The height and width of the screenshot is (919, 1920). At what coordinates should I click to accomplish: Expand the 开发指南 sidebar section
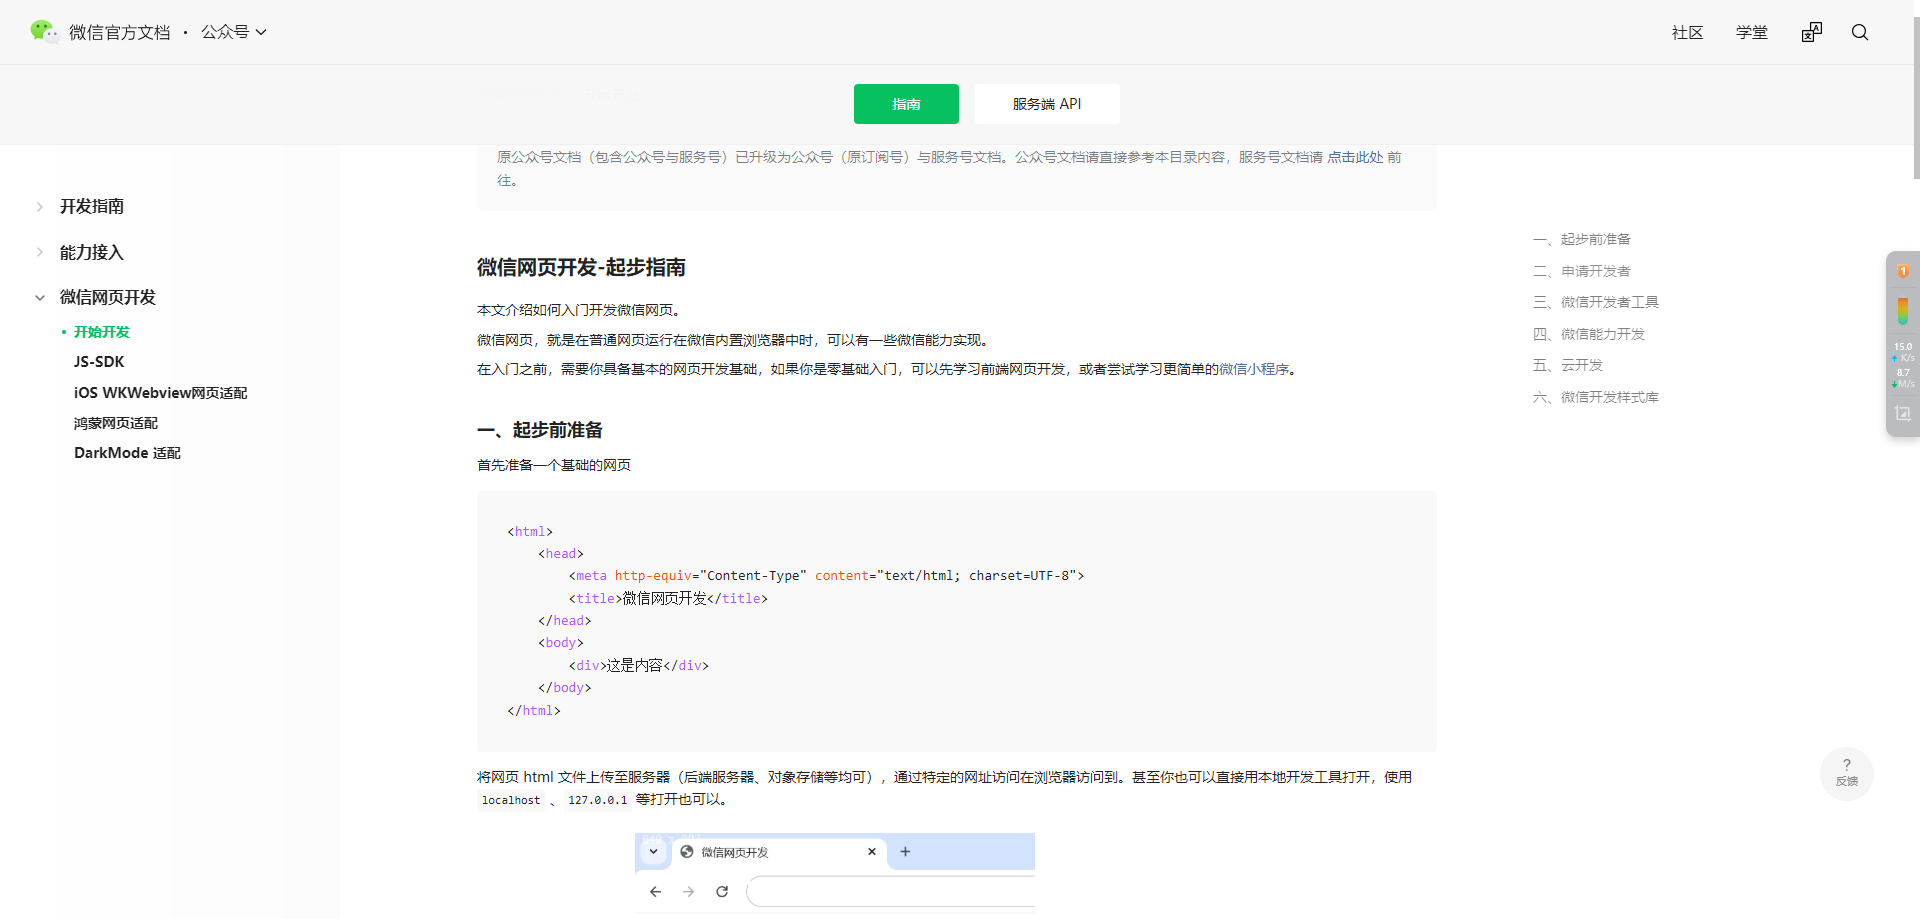pos(92,206)
